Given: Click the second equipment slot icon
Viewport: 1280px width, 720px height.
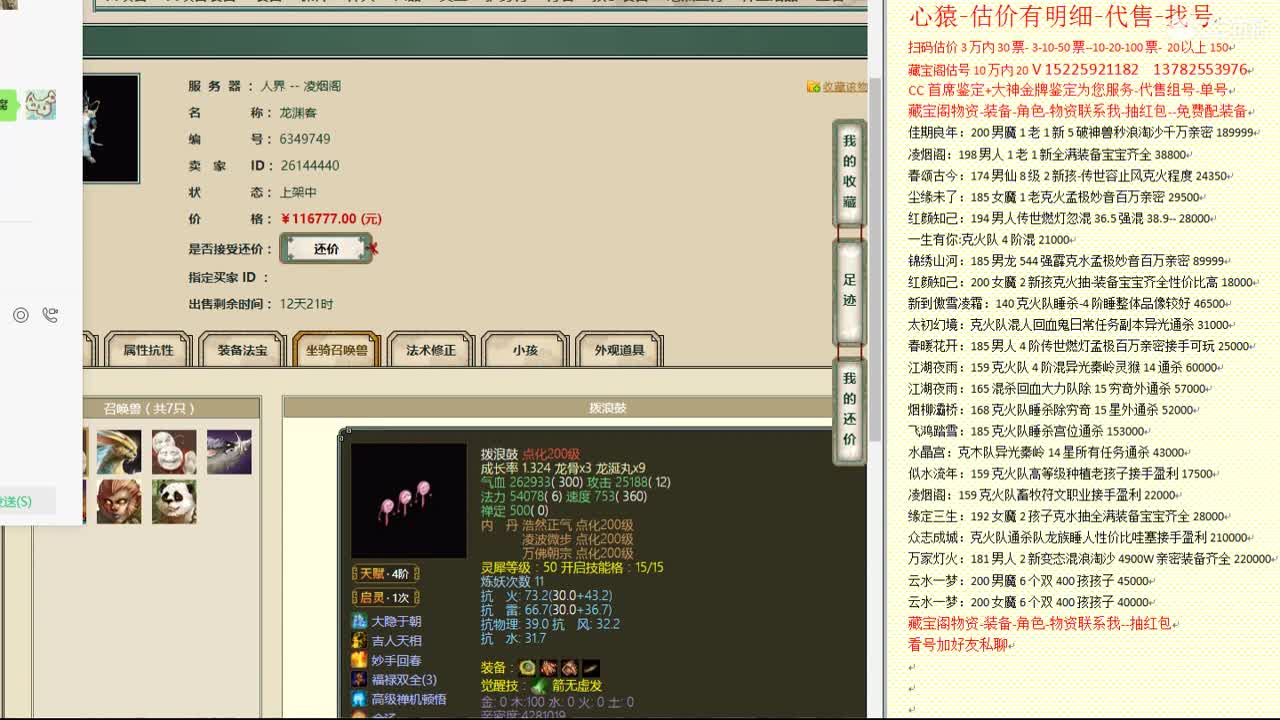Looking at the screenshot, I should tap(548, 667).
